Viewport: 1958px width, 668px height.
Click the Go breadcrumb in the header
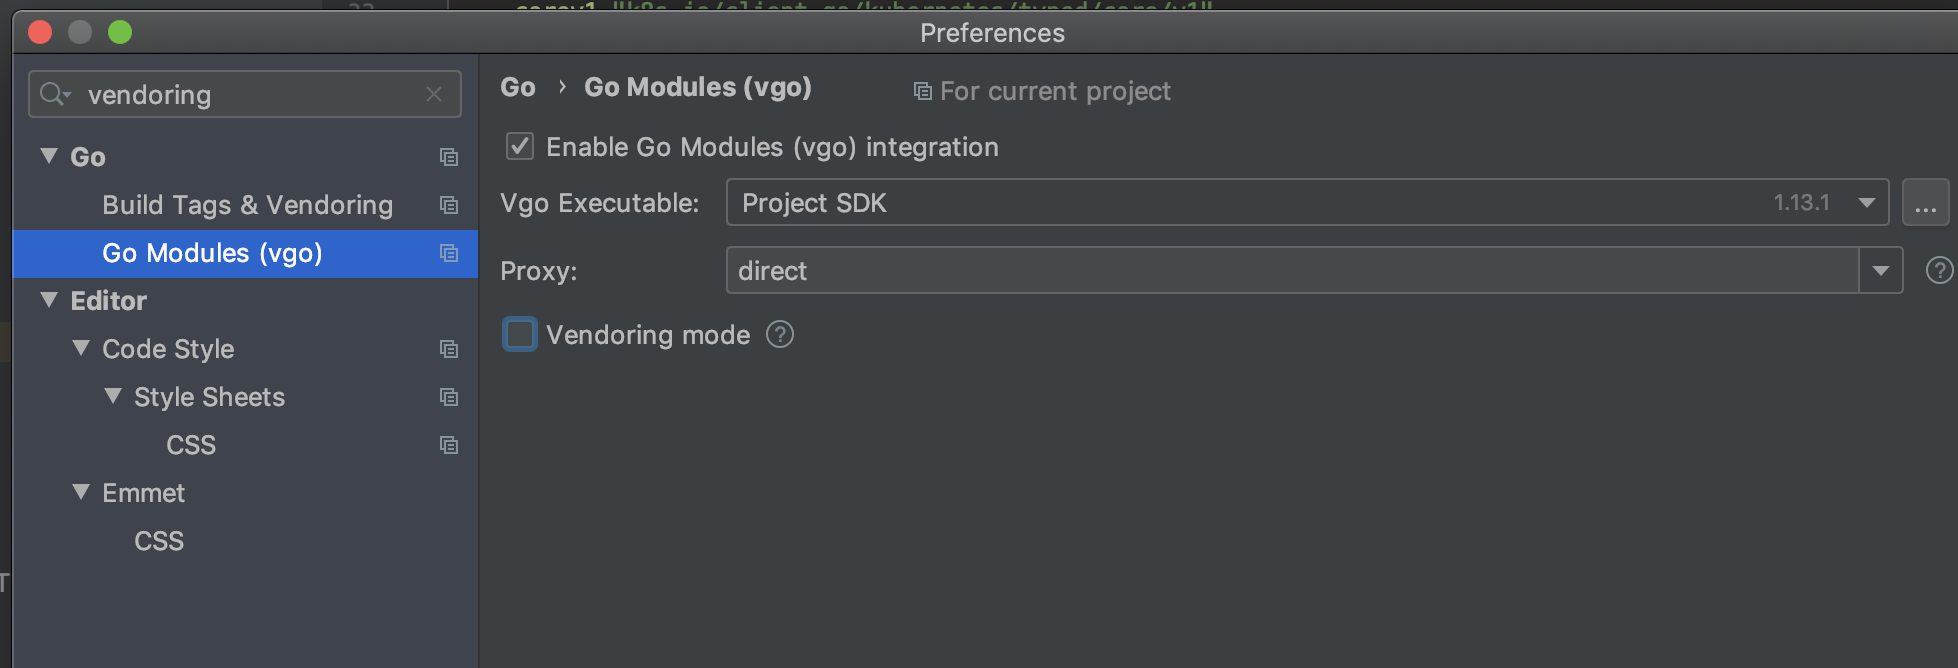click(518, 88)
